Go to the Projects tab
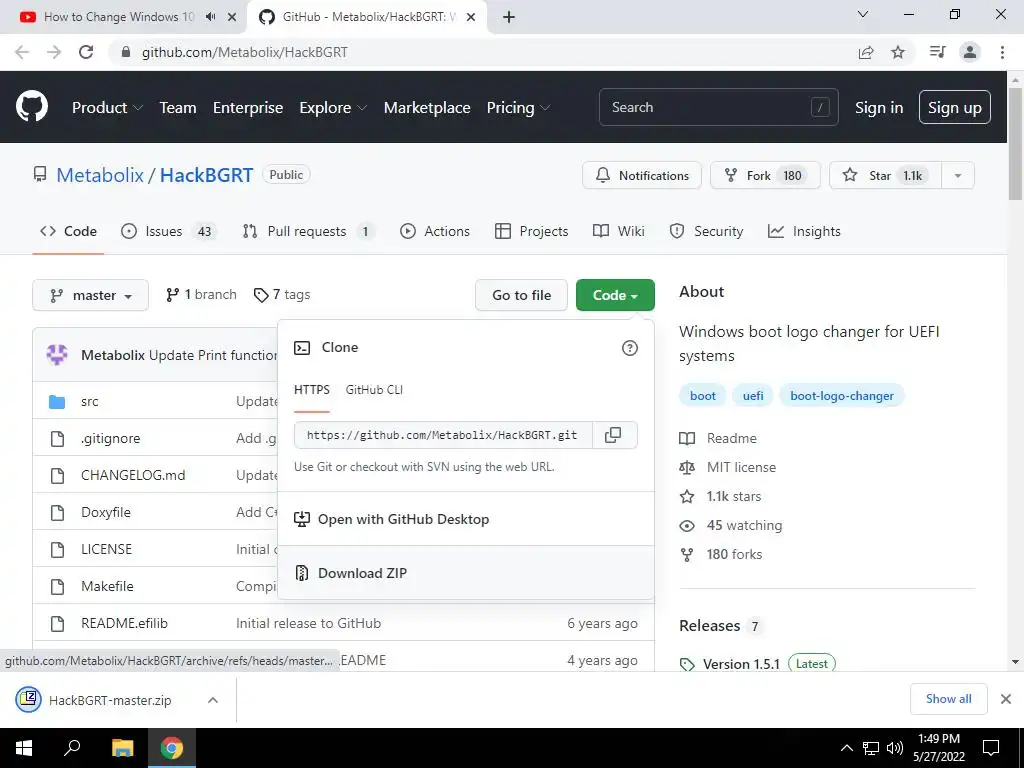This screenshot has height=768, width=1024. 532,231
